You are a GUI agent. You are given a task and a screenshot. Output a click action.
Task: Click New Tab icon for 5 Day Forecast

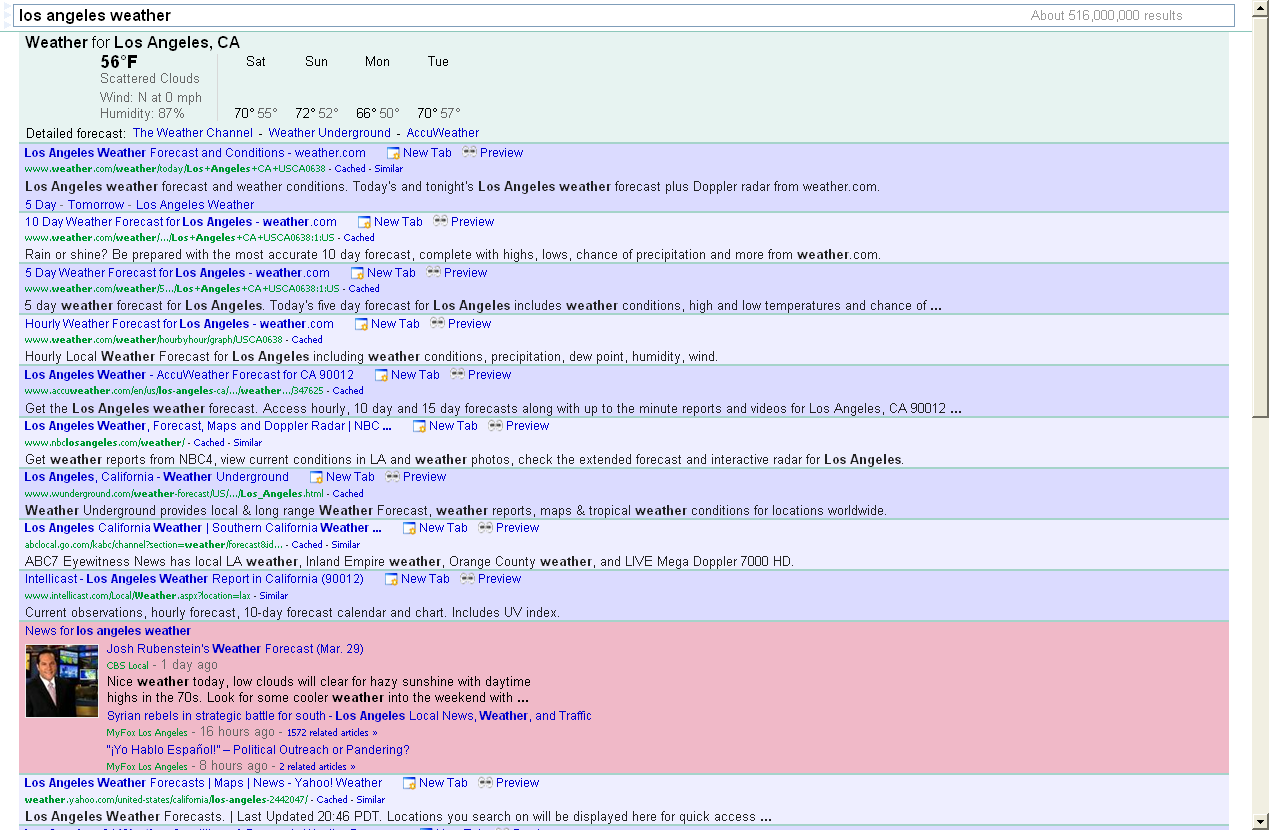(357, 273)
